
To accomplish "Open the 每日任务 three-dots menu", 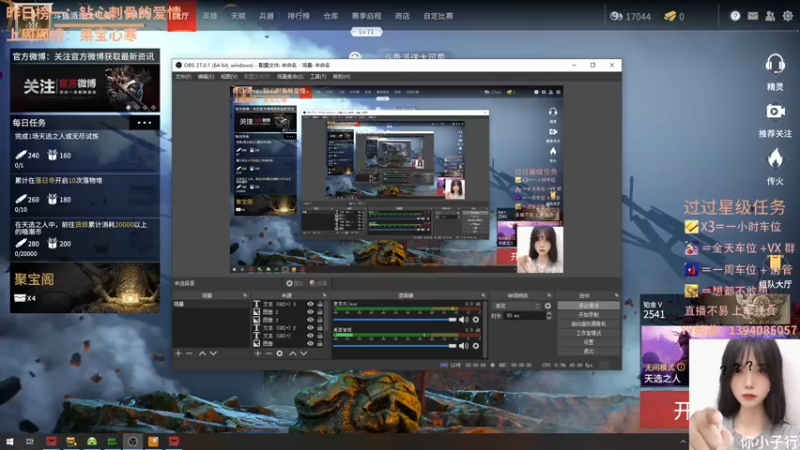I will coord(144,122).
